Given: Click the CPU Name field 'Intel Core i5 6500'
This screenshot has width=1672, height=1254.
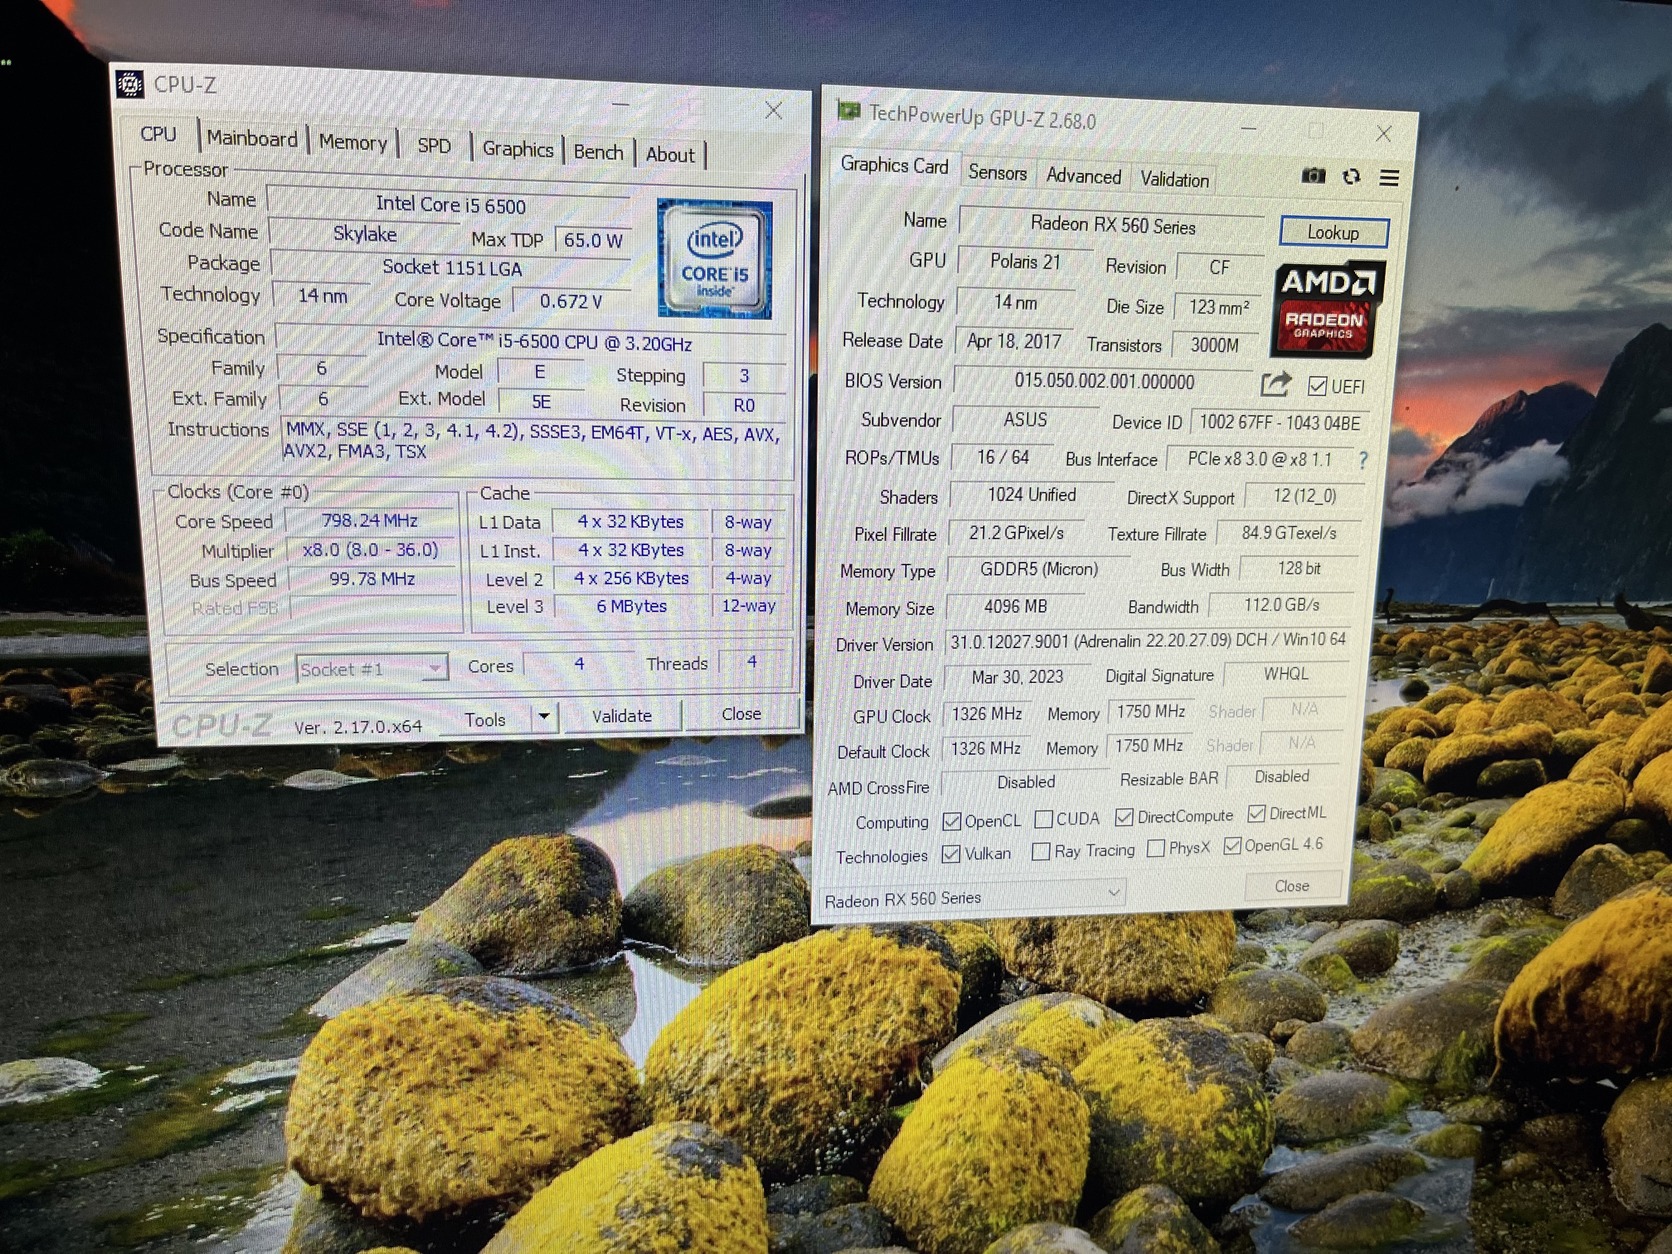Looking at the screenshot, I should [x=450, y=205].
